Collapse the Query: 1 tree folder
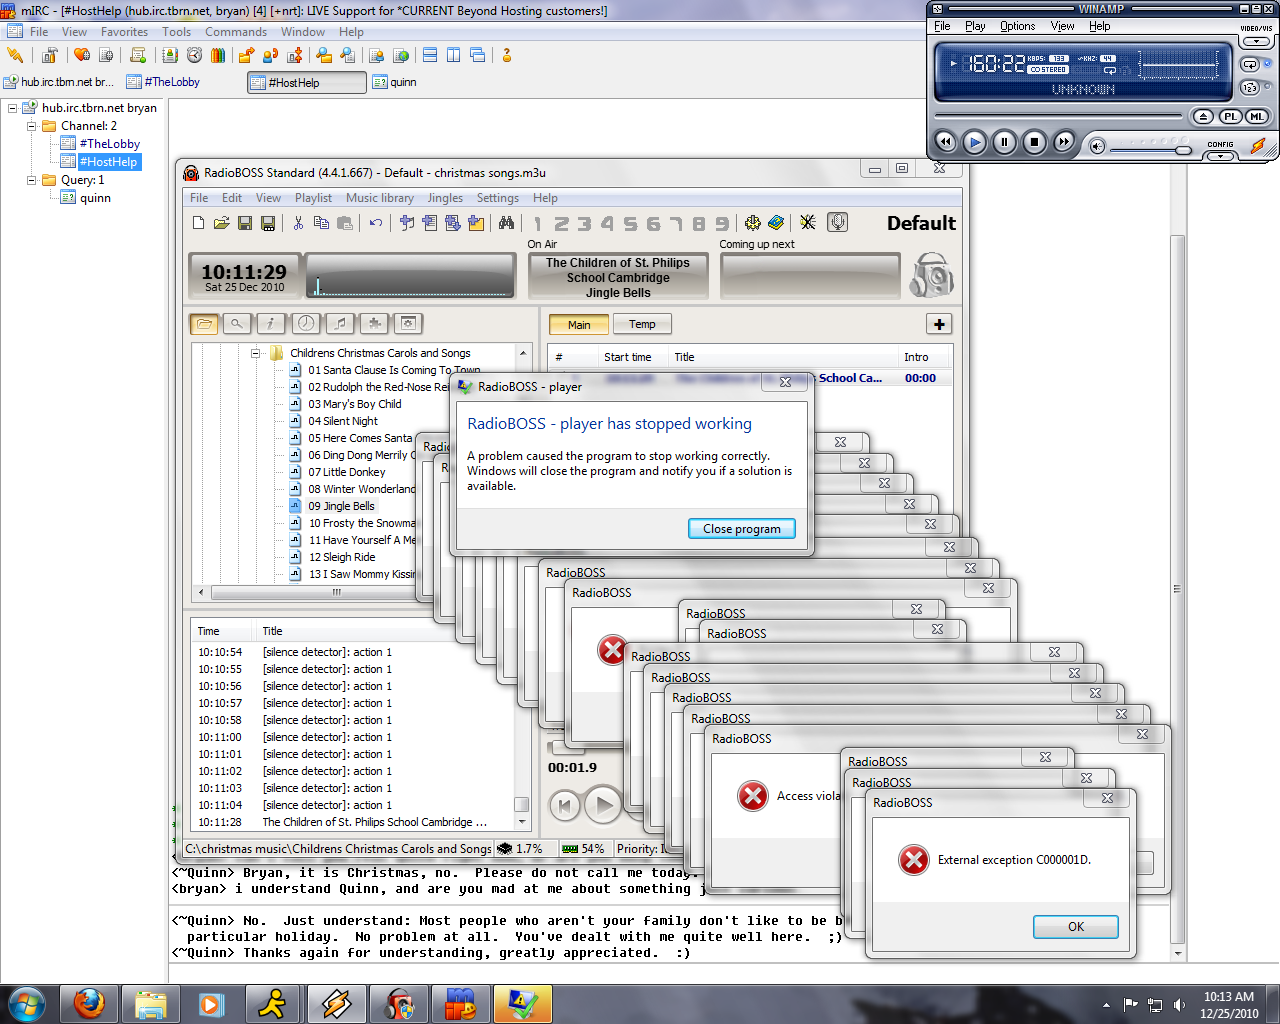 [31, 180]
